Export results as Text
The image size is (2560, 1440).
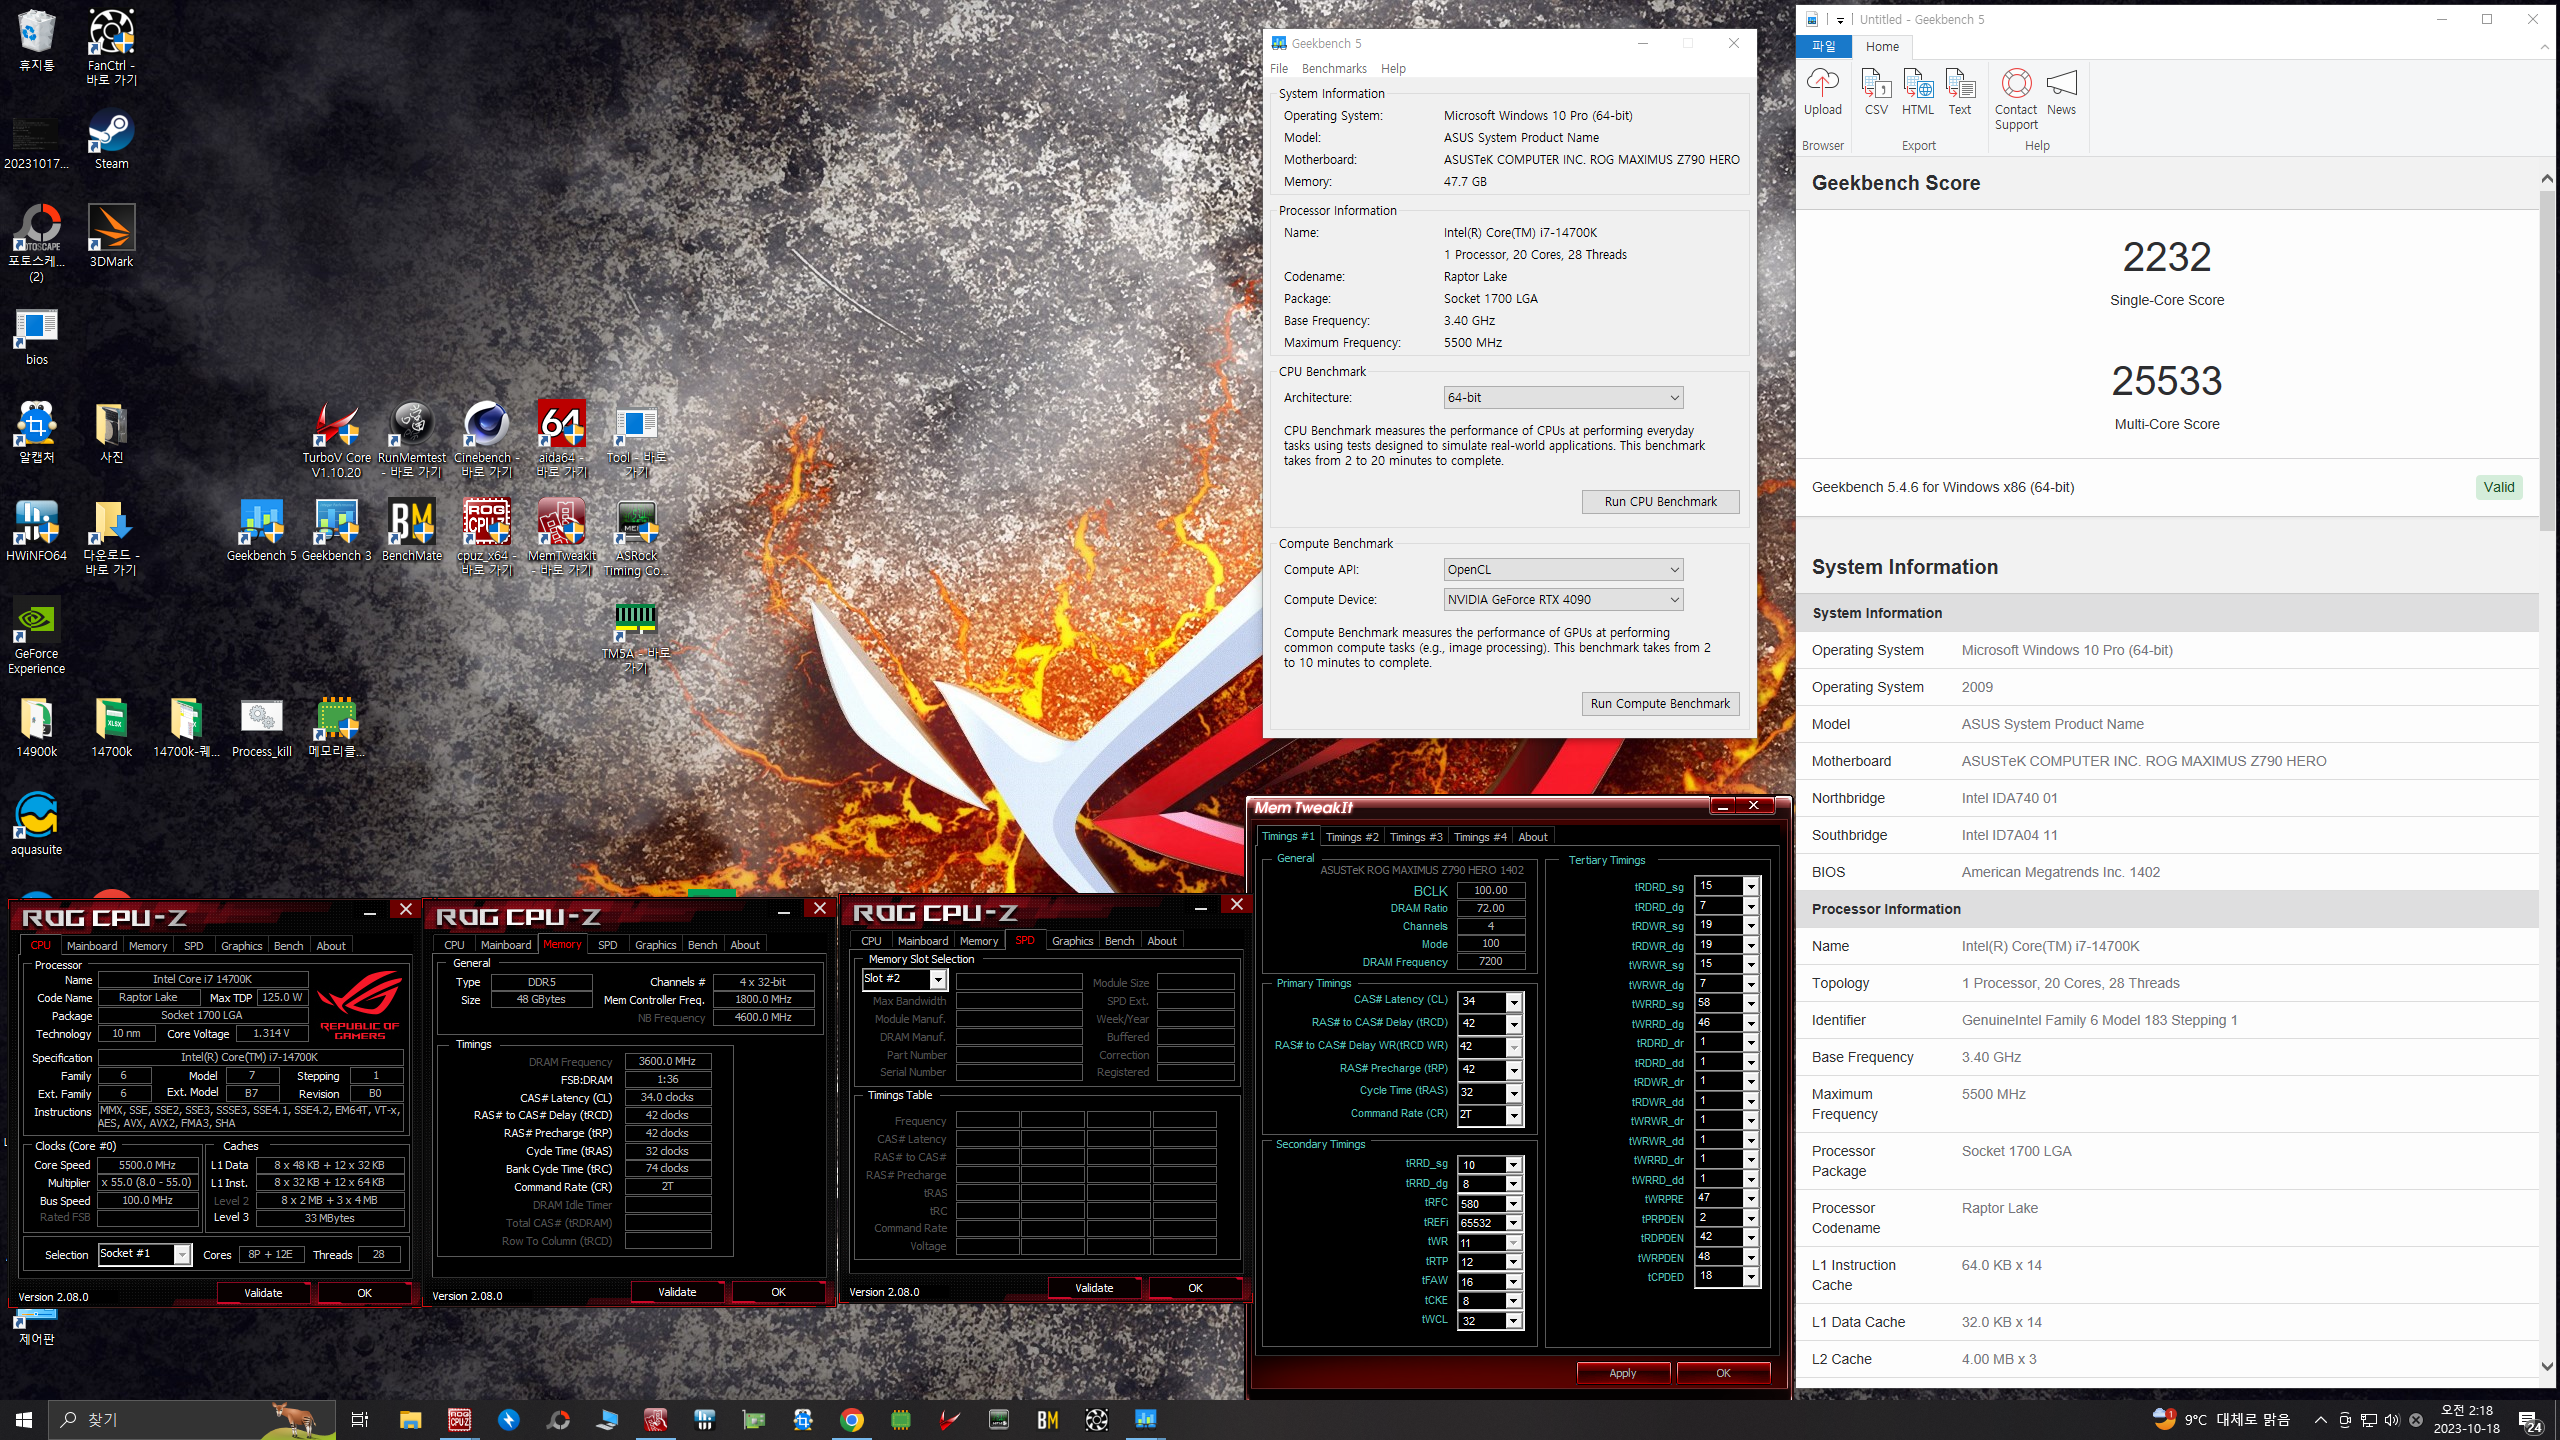[x=1959, y=92]
